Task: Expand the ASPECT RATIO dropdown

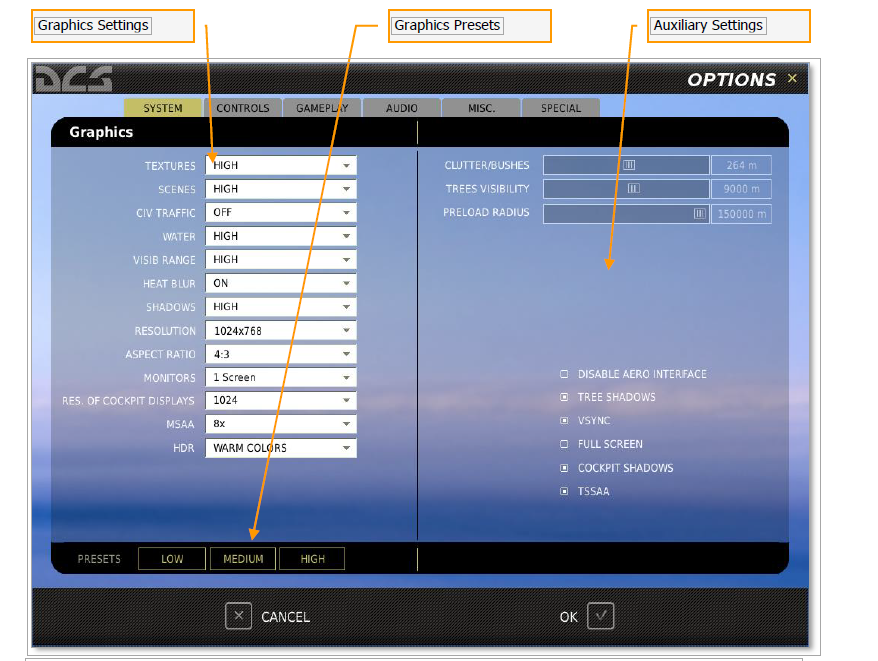Action: 281,354
